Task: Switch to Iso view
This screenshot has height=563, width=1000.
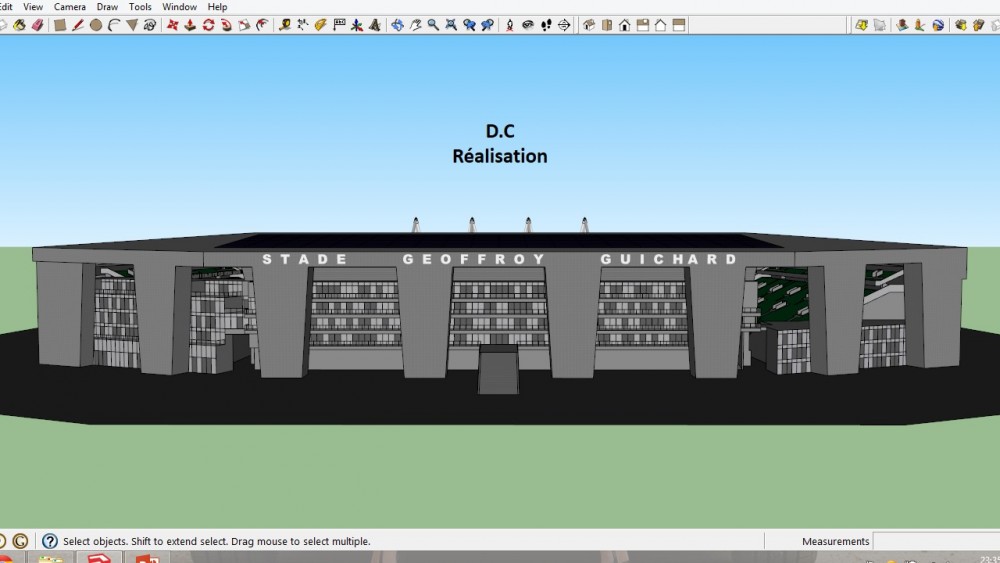Action: [589, 25]
